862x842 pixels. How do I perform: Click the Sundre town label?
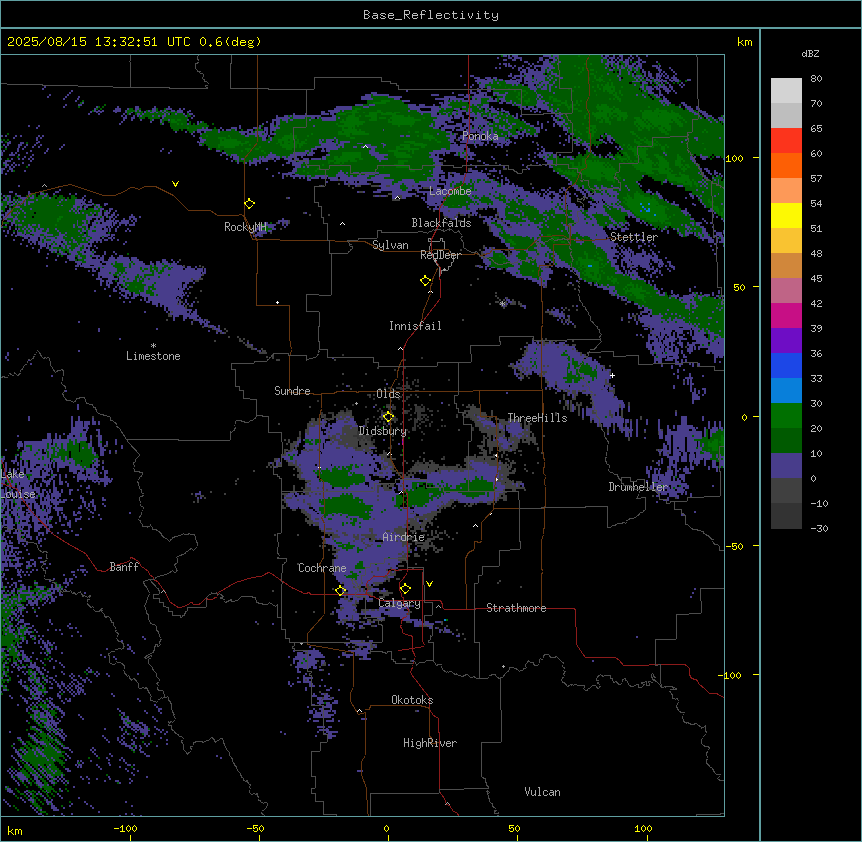click(x=292, y=391)
